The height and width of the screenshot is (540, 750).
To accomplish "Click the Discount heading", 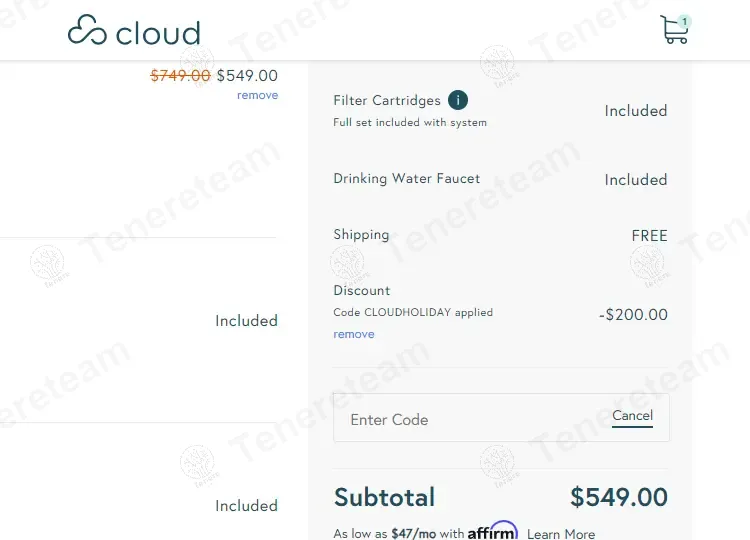I will [x=362, y=291].
